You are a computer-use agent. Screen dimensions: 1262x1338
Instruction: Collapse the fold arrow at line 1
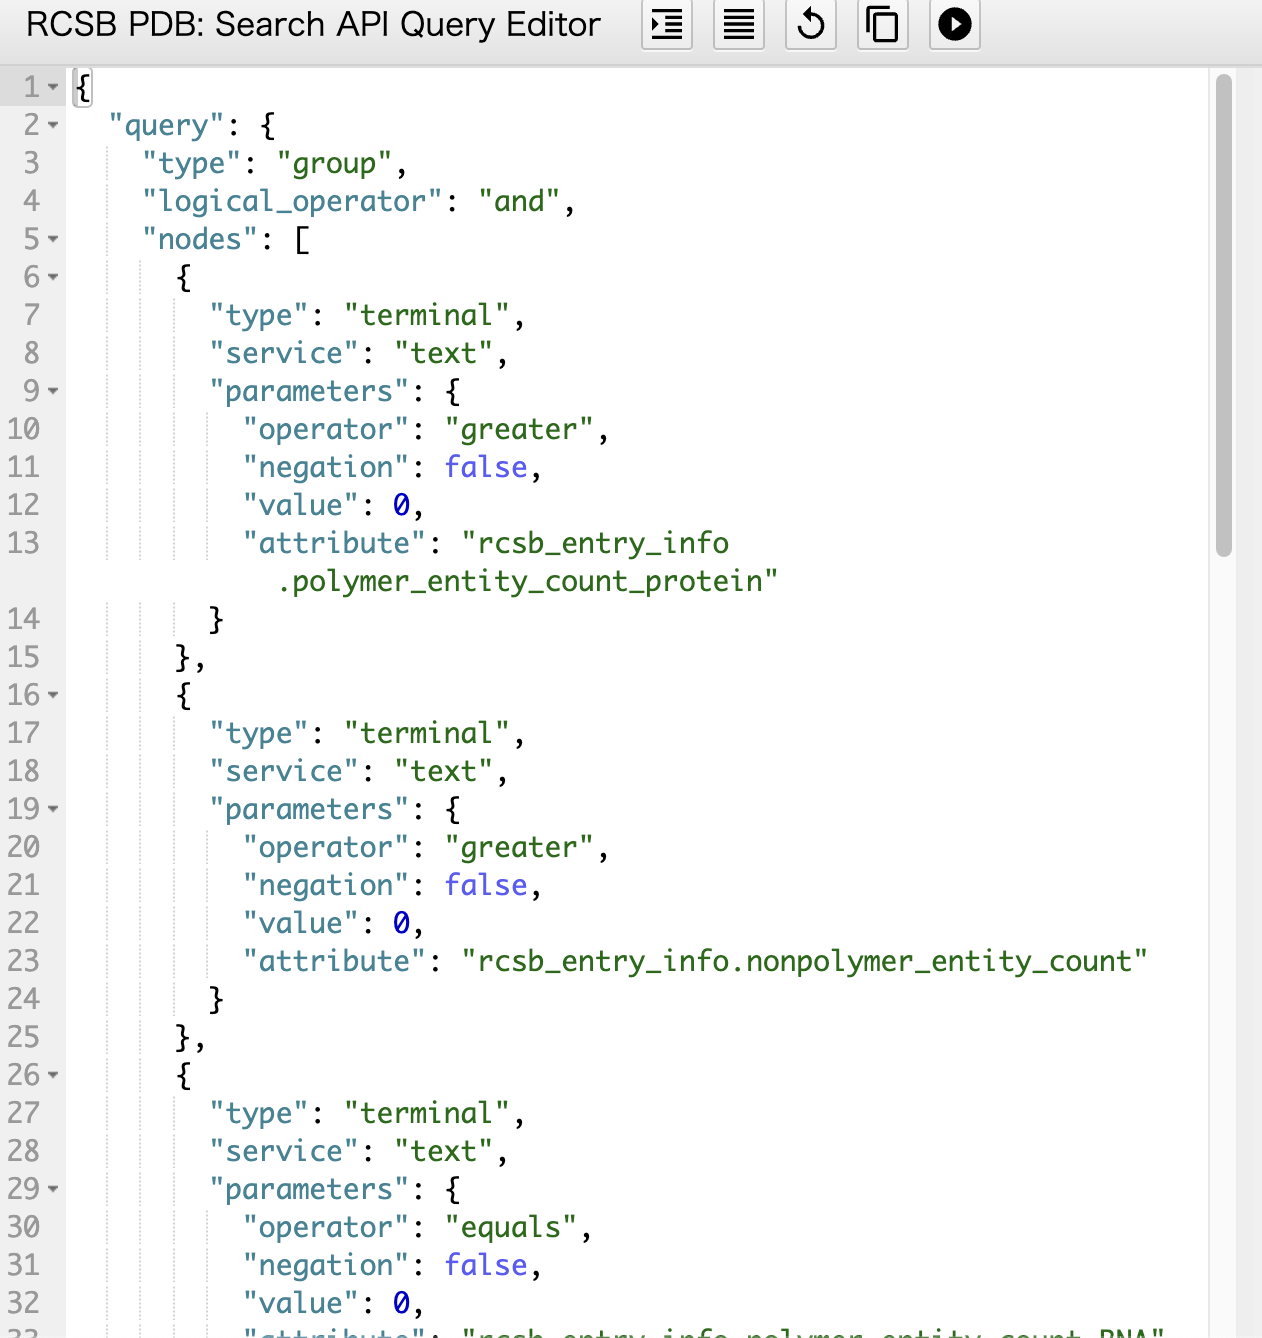pyautogui.click(x=53, y=87)
